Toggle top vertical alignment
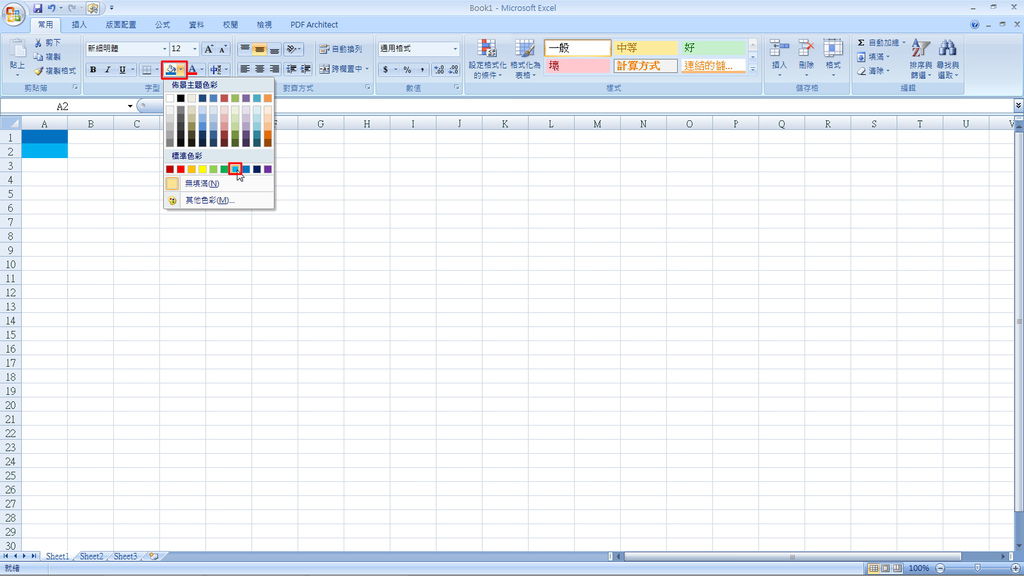Image resolution: width=1024 pixels, height=576 pixels. tap(244, 49)
